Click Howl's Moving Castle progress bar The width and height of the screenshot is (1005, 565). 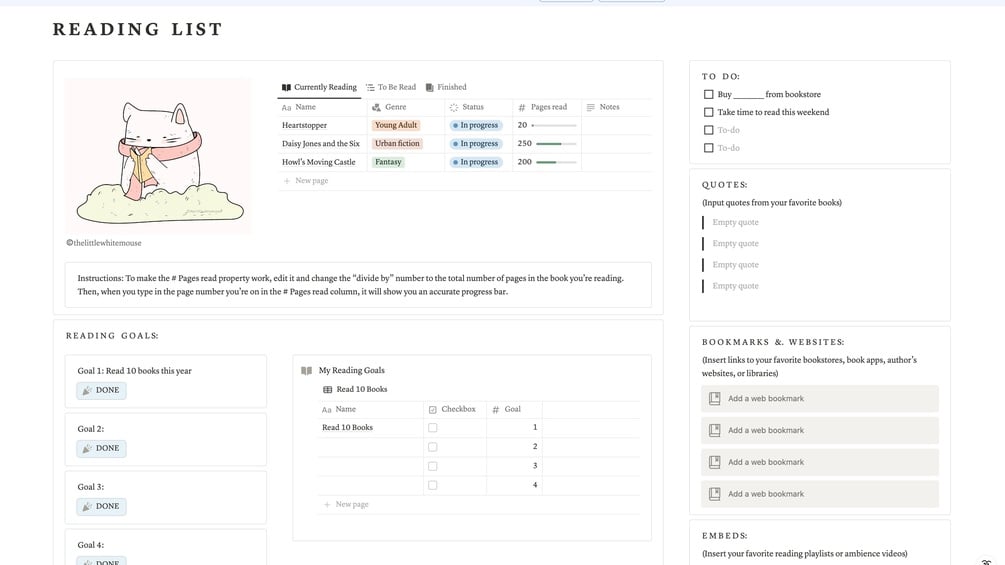(556, 162)
